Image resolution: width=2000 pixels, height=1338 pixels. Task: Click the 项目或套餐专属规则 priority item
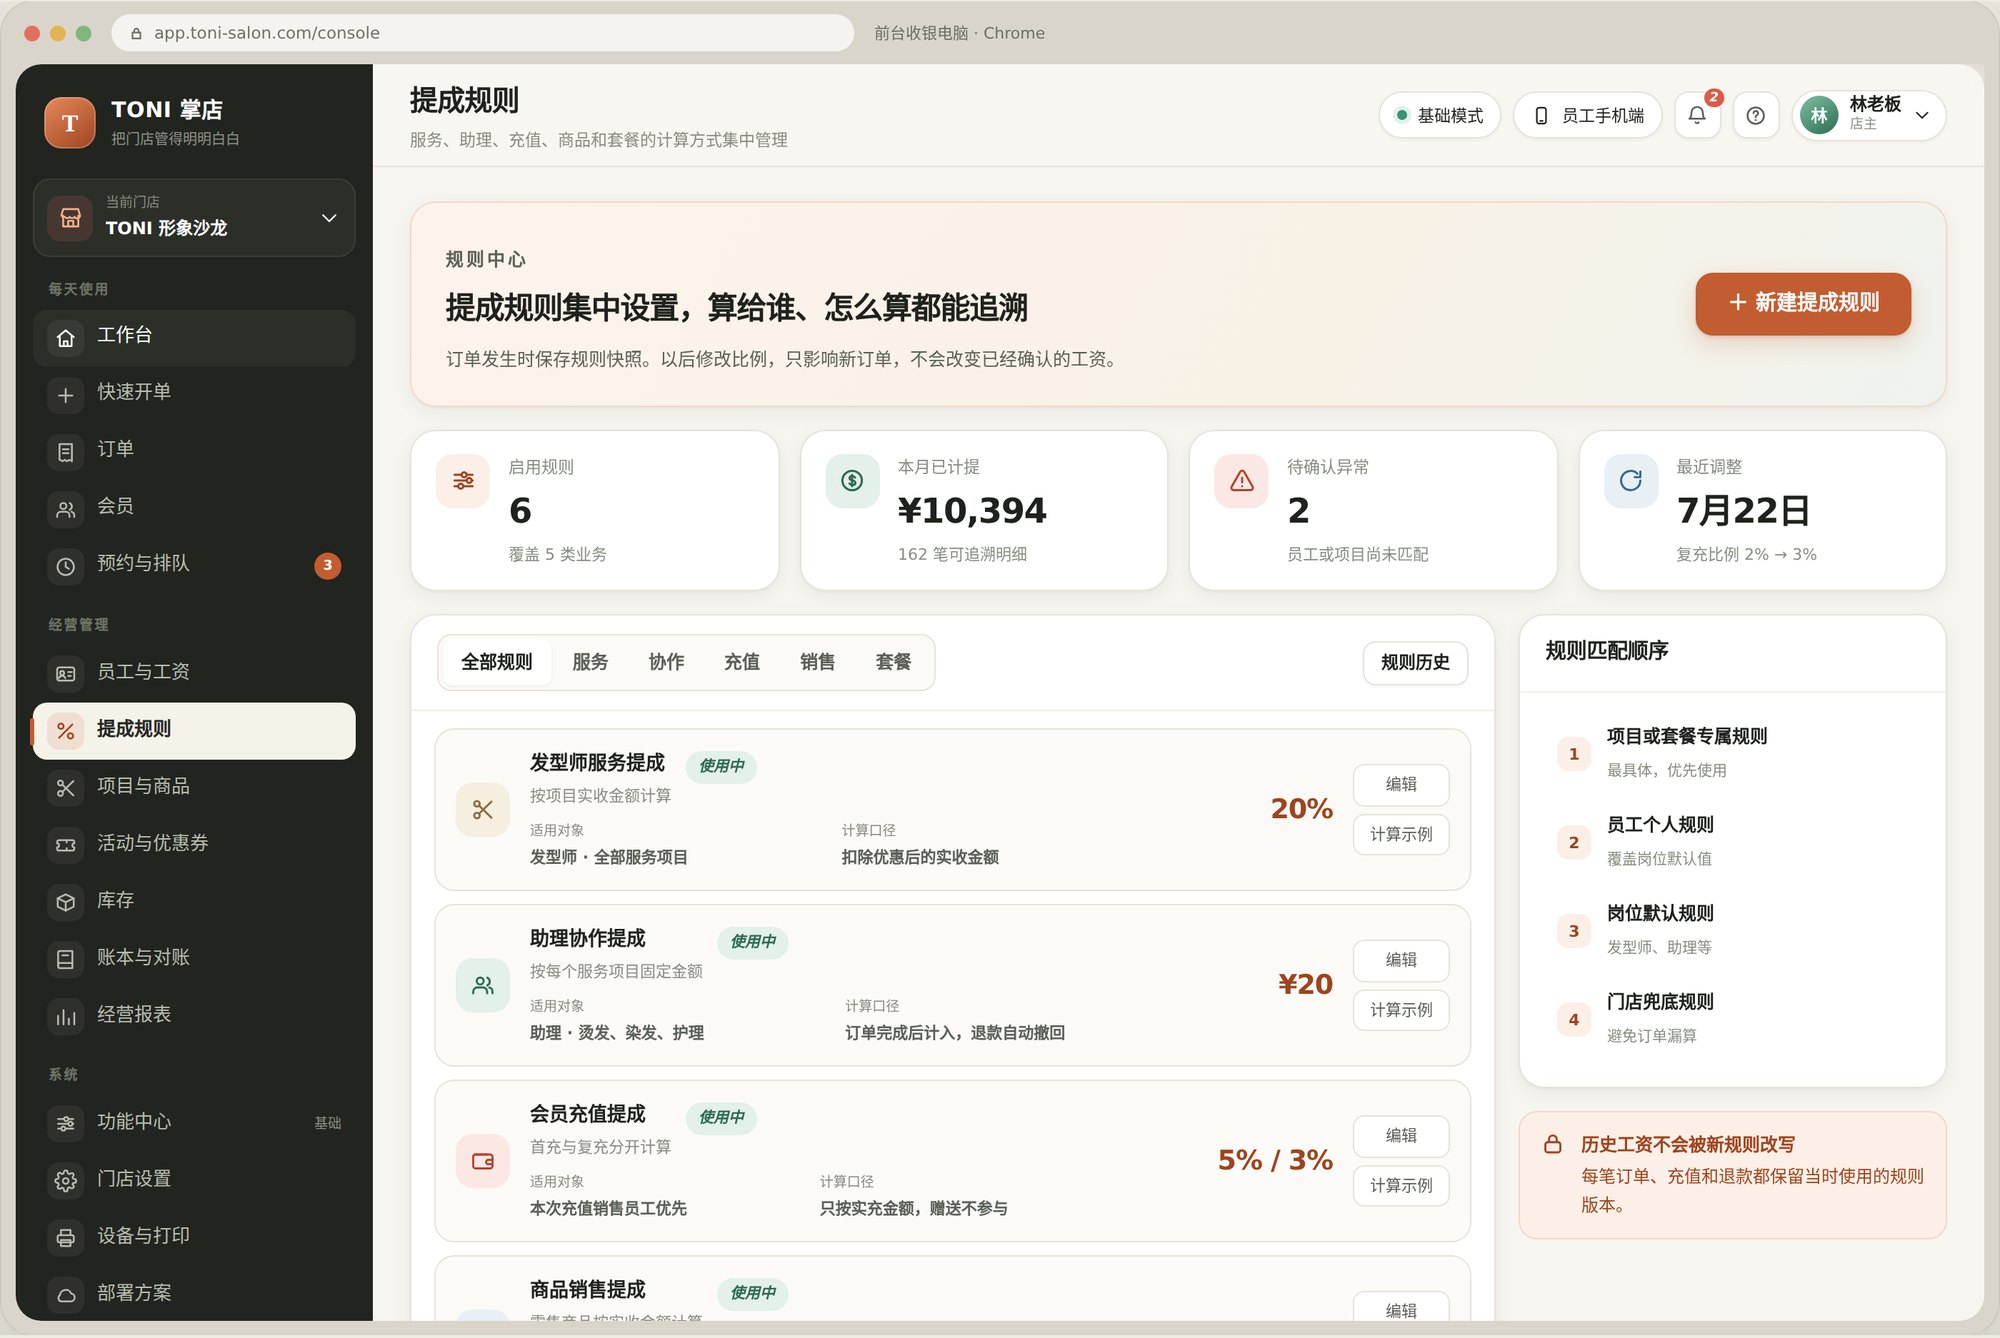[x=1733, y=753]
